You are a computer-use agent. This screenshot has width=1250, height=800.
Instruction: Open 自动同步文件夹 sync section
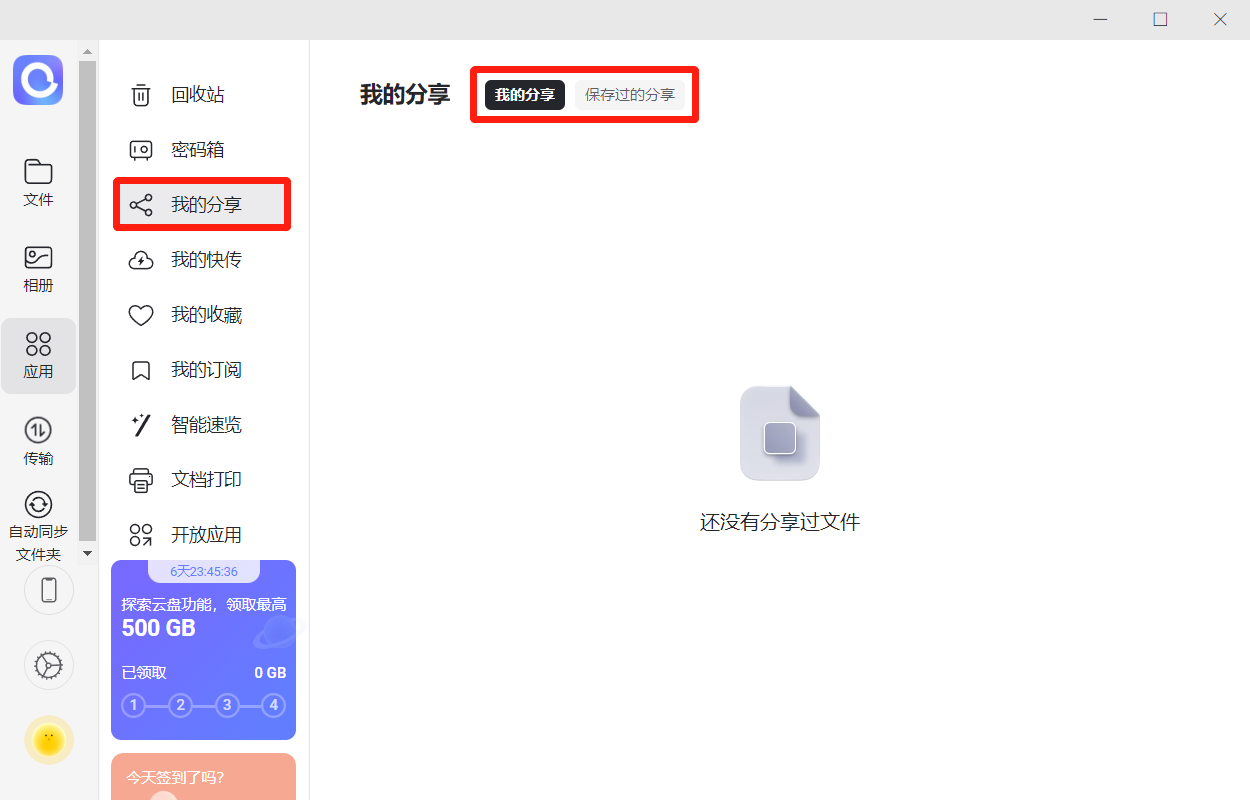[x=38, y=526]
